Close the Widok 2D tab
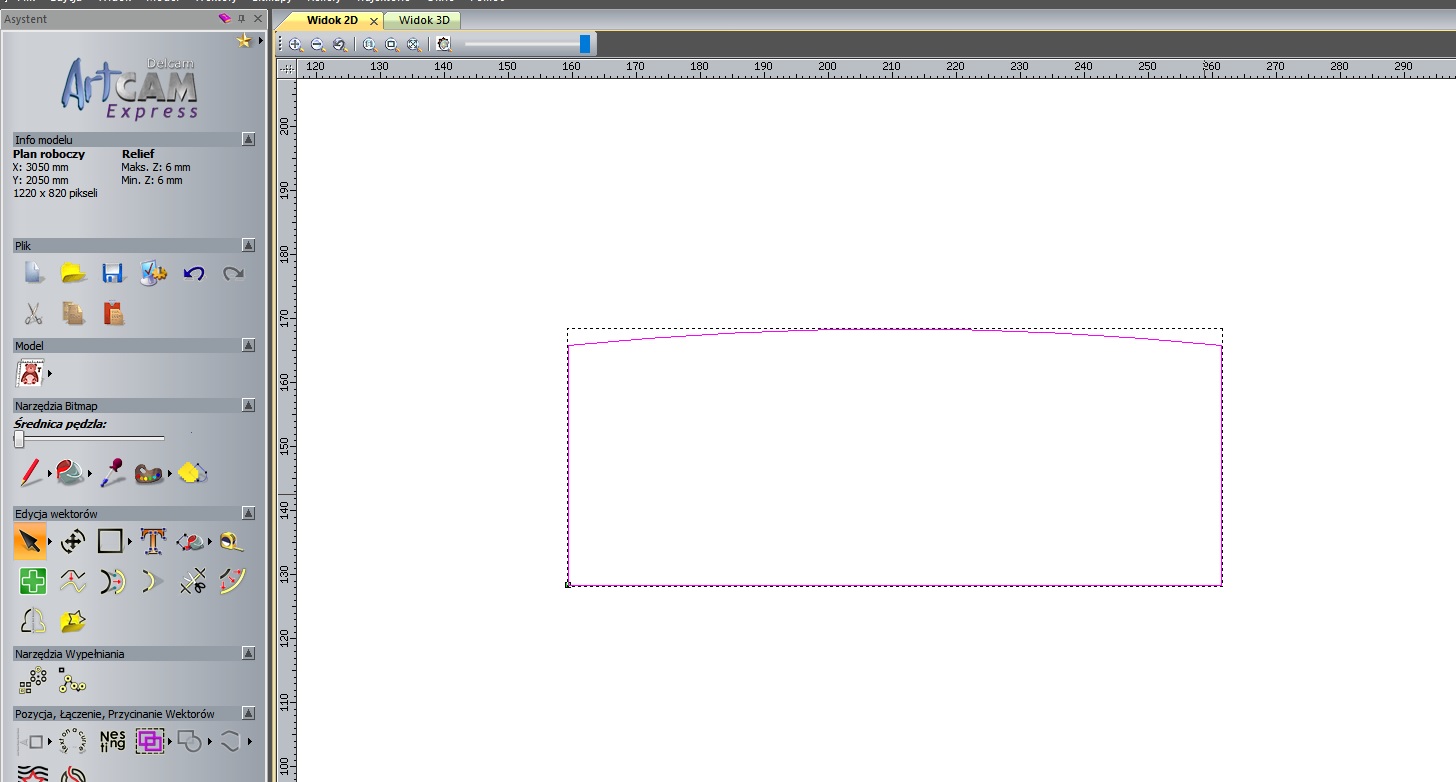The height and width of the screenshot is (782, 1456). pos(374,21)
